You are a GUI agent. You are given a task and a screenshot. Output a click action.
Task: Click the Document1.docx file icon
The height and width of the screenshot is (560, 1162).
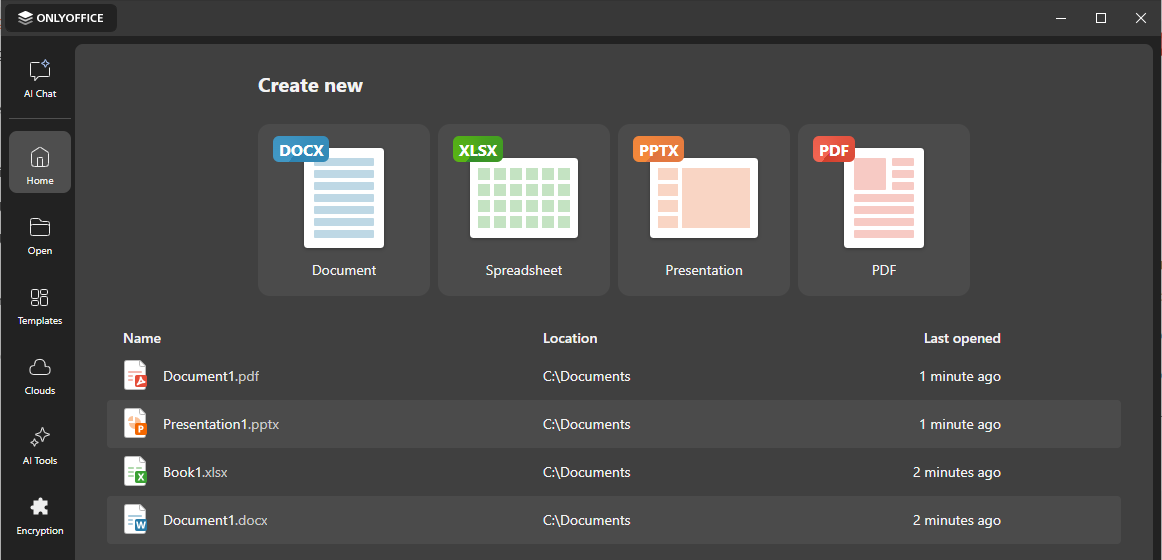[x=136, y=520]
